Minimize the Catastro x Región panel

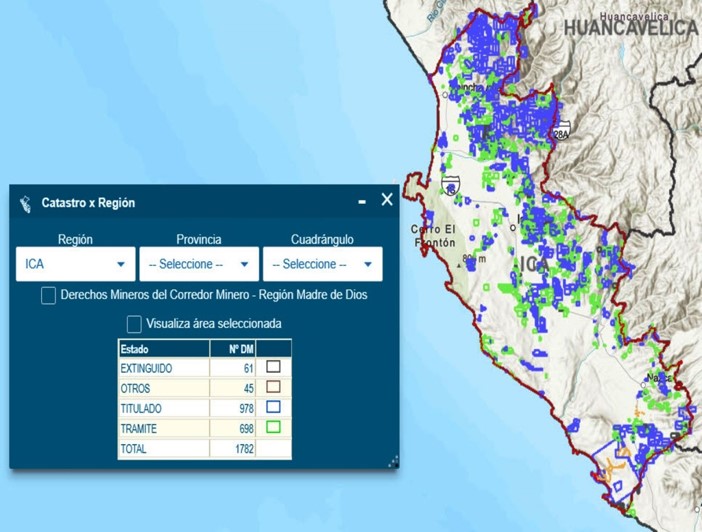[362, 202]
